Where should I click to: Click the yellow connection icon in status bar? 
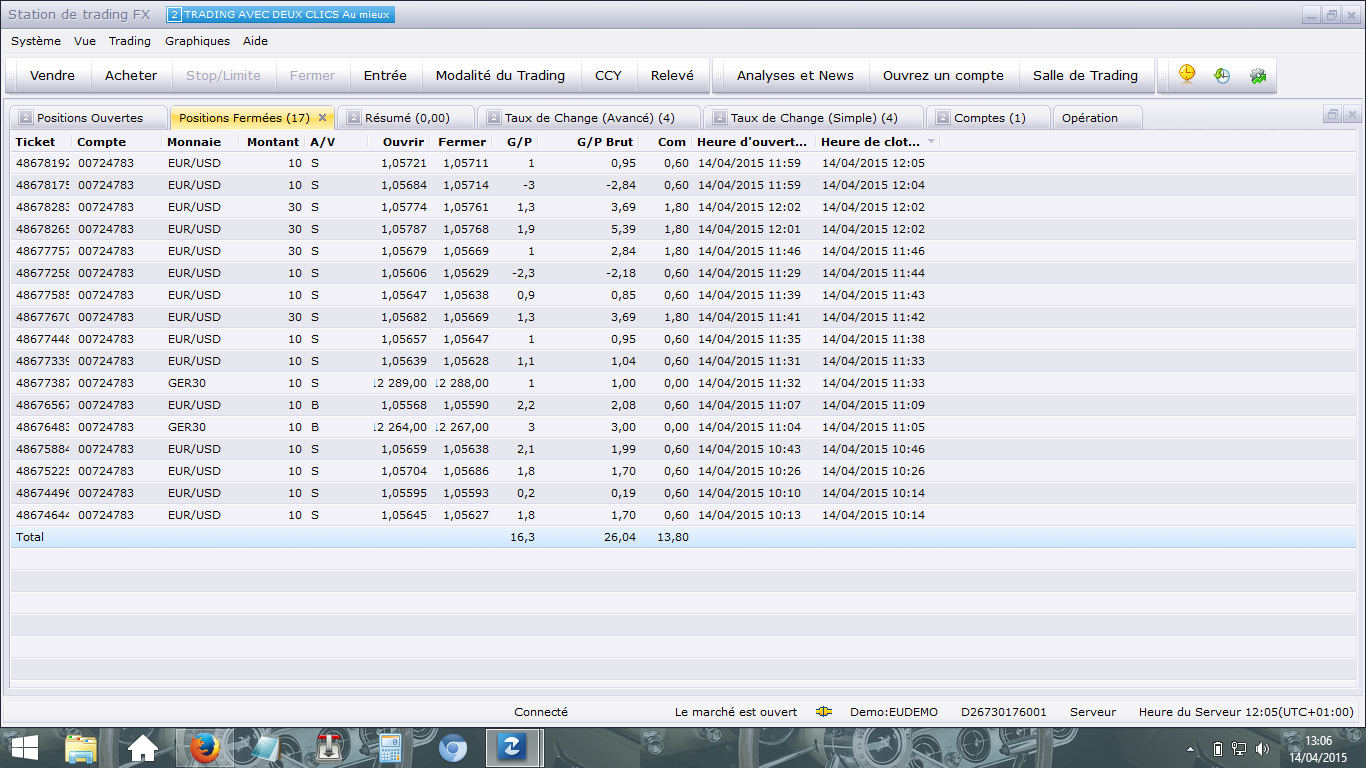[x=824, y=712]
